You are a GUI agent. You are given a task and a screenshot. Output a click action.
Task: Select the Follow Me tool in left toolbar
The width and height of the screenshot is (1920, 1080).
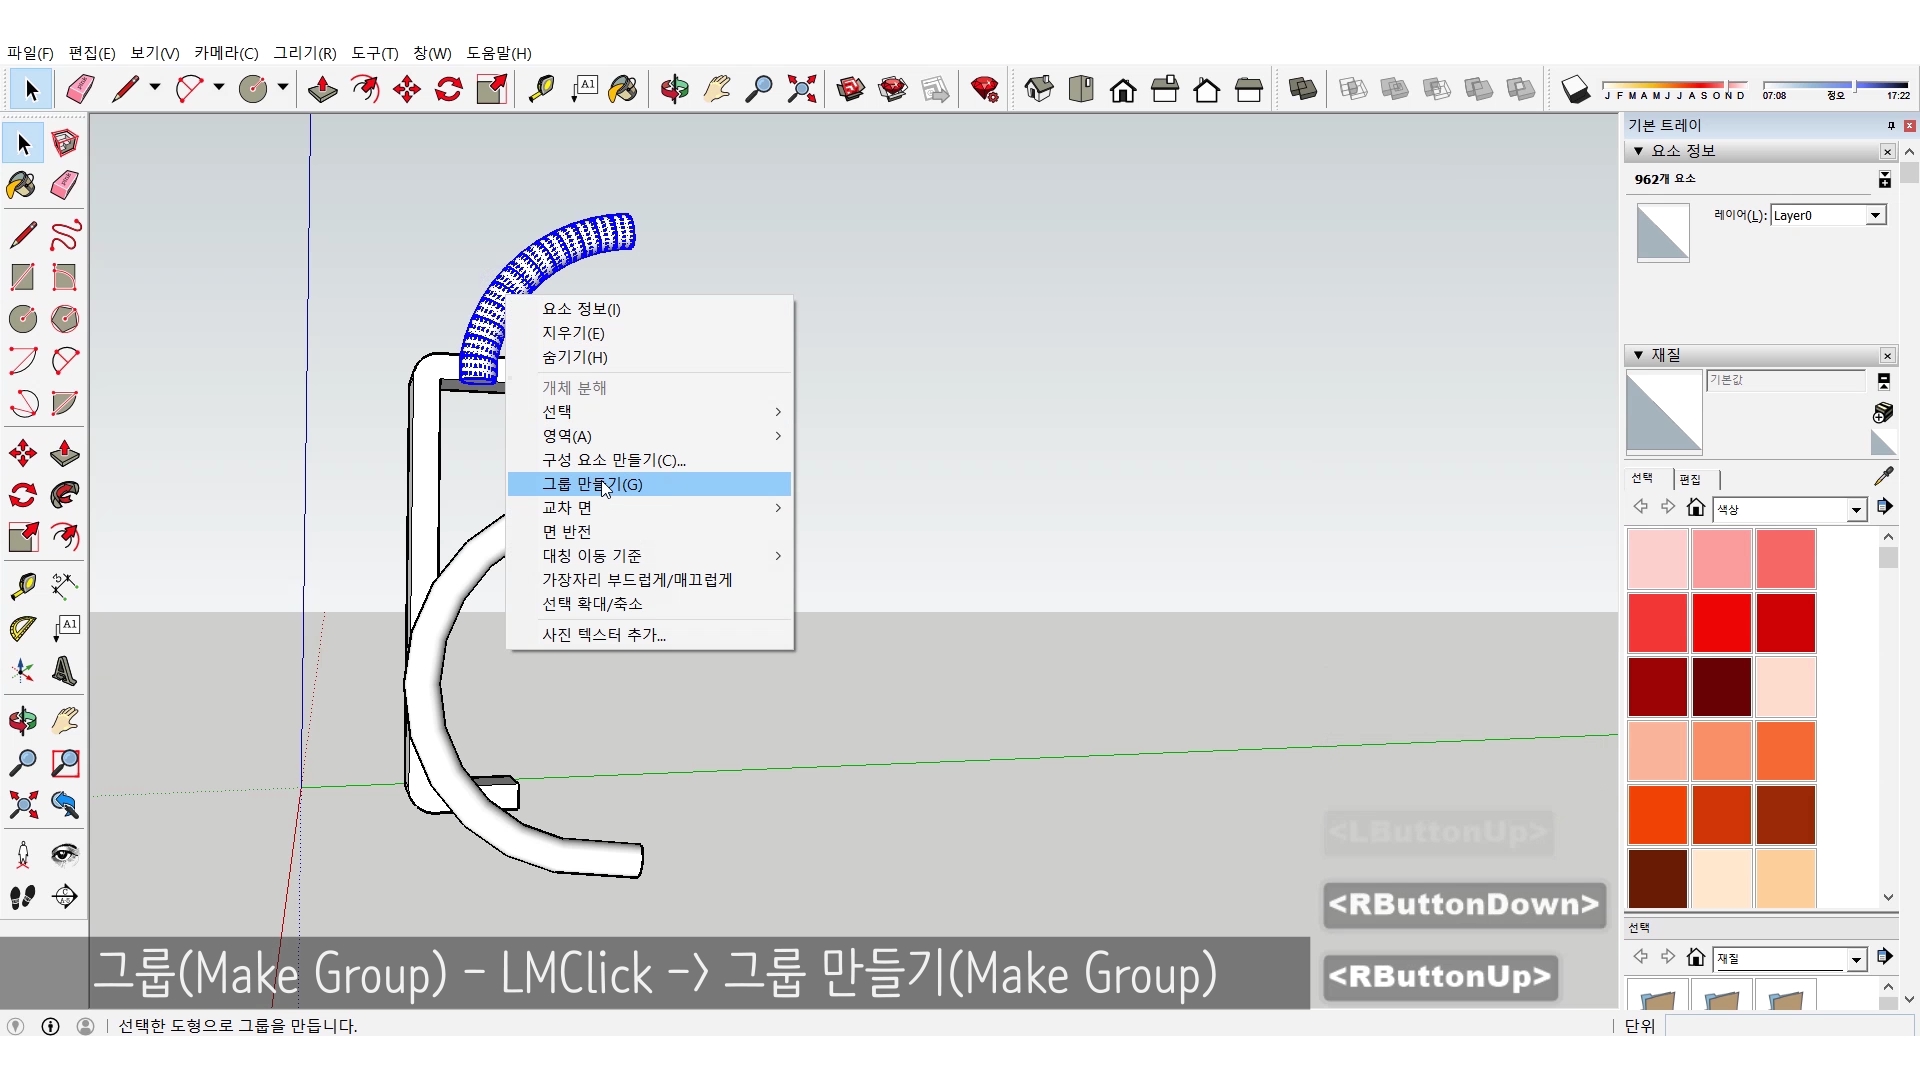point(65,495)
